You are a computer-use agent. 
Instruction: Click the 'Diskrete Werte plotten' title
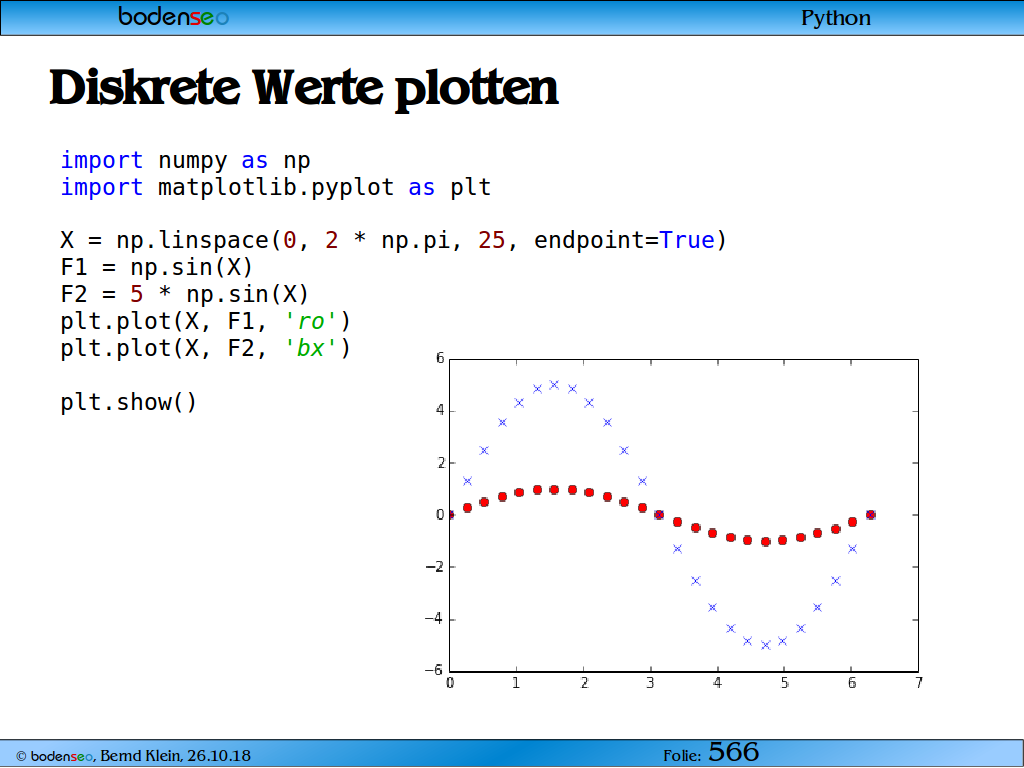[x=304, y=88]
